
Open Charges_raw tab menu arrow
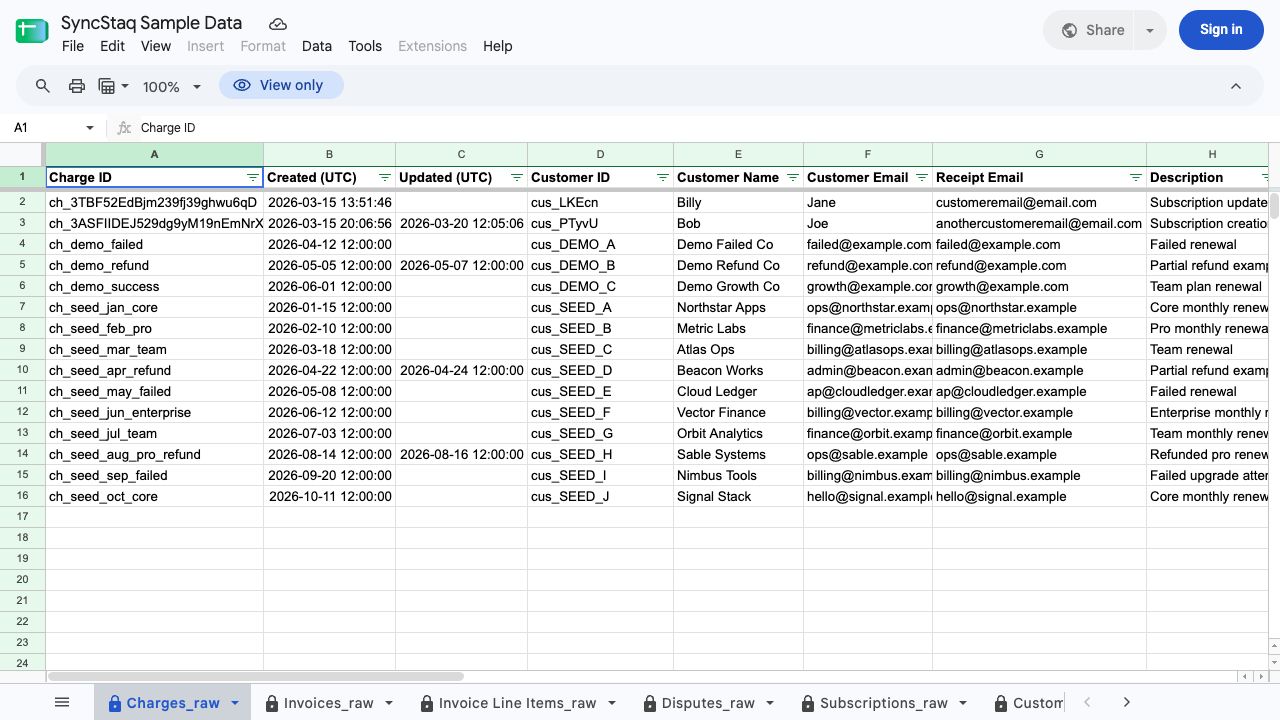(235, 703)
